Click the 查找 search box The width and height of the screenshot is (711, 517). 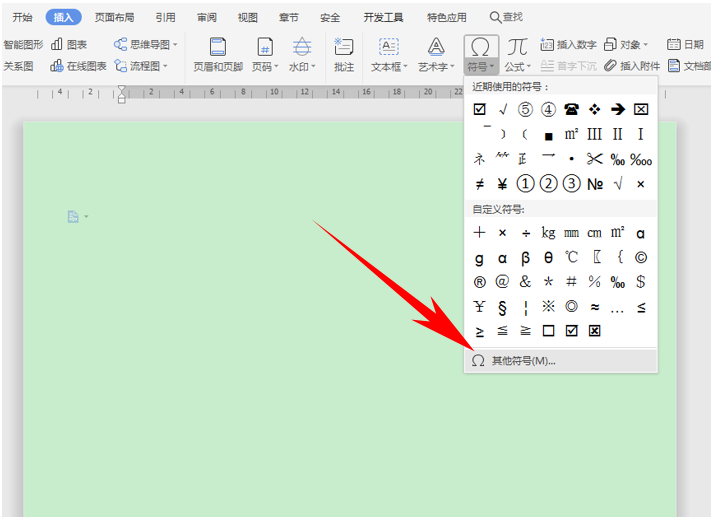tap(506, 17)
